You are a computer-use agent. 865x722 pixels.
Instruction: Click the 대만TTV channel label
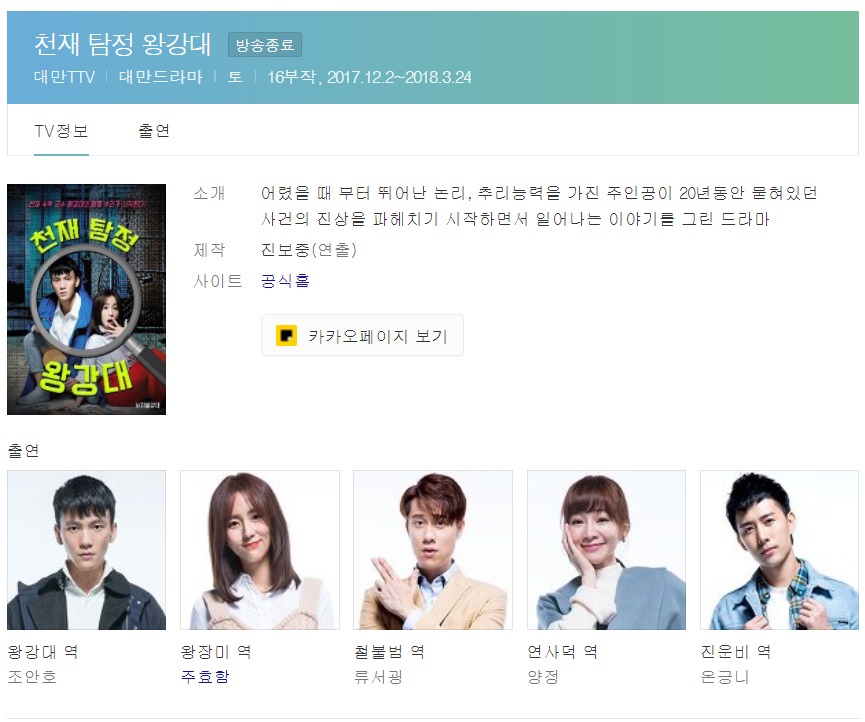65,77
